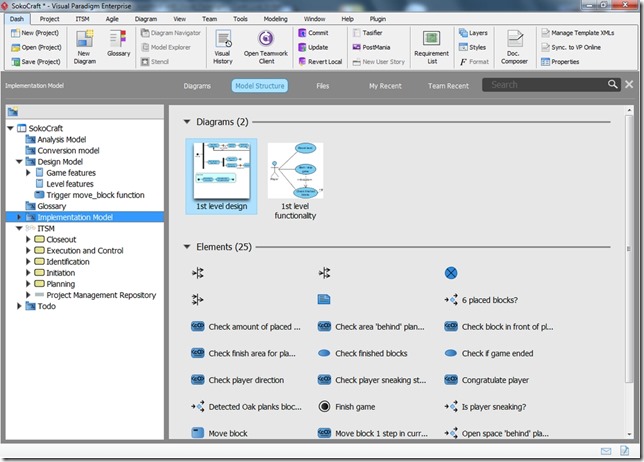This screenshot has width=644, height=462.
Task: Click New User Story
Action: 379,62
